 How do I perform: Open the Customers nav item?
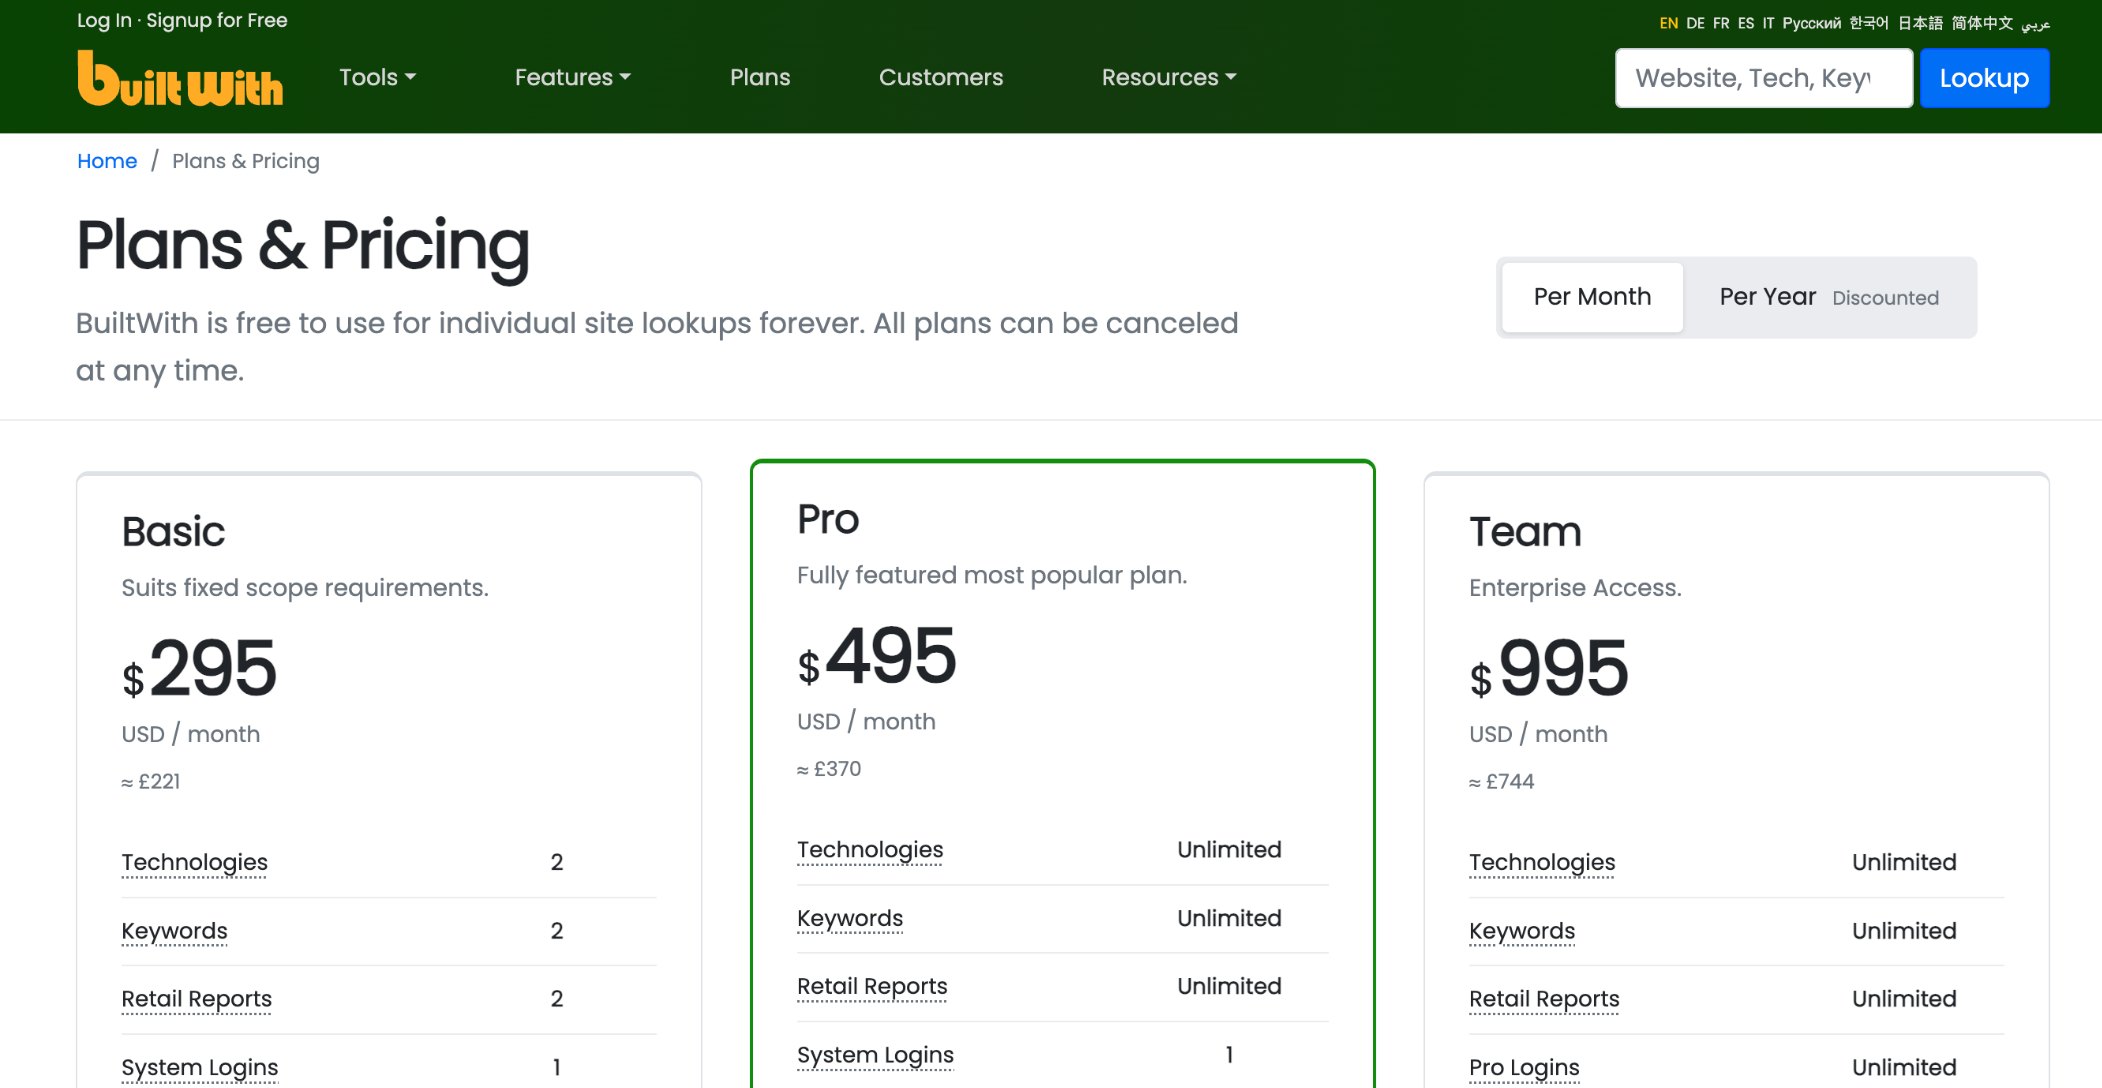[941, 77]
